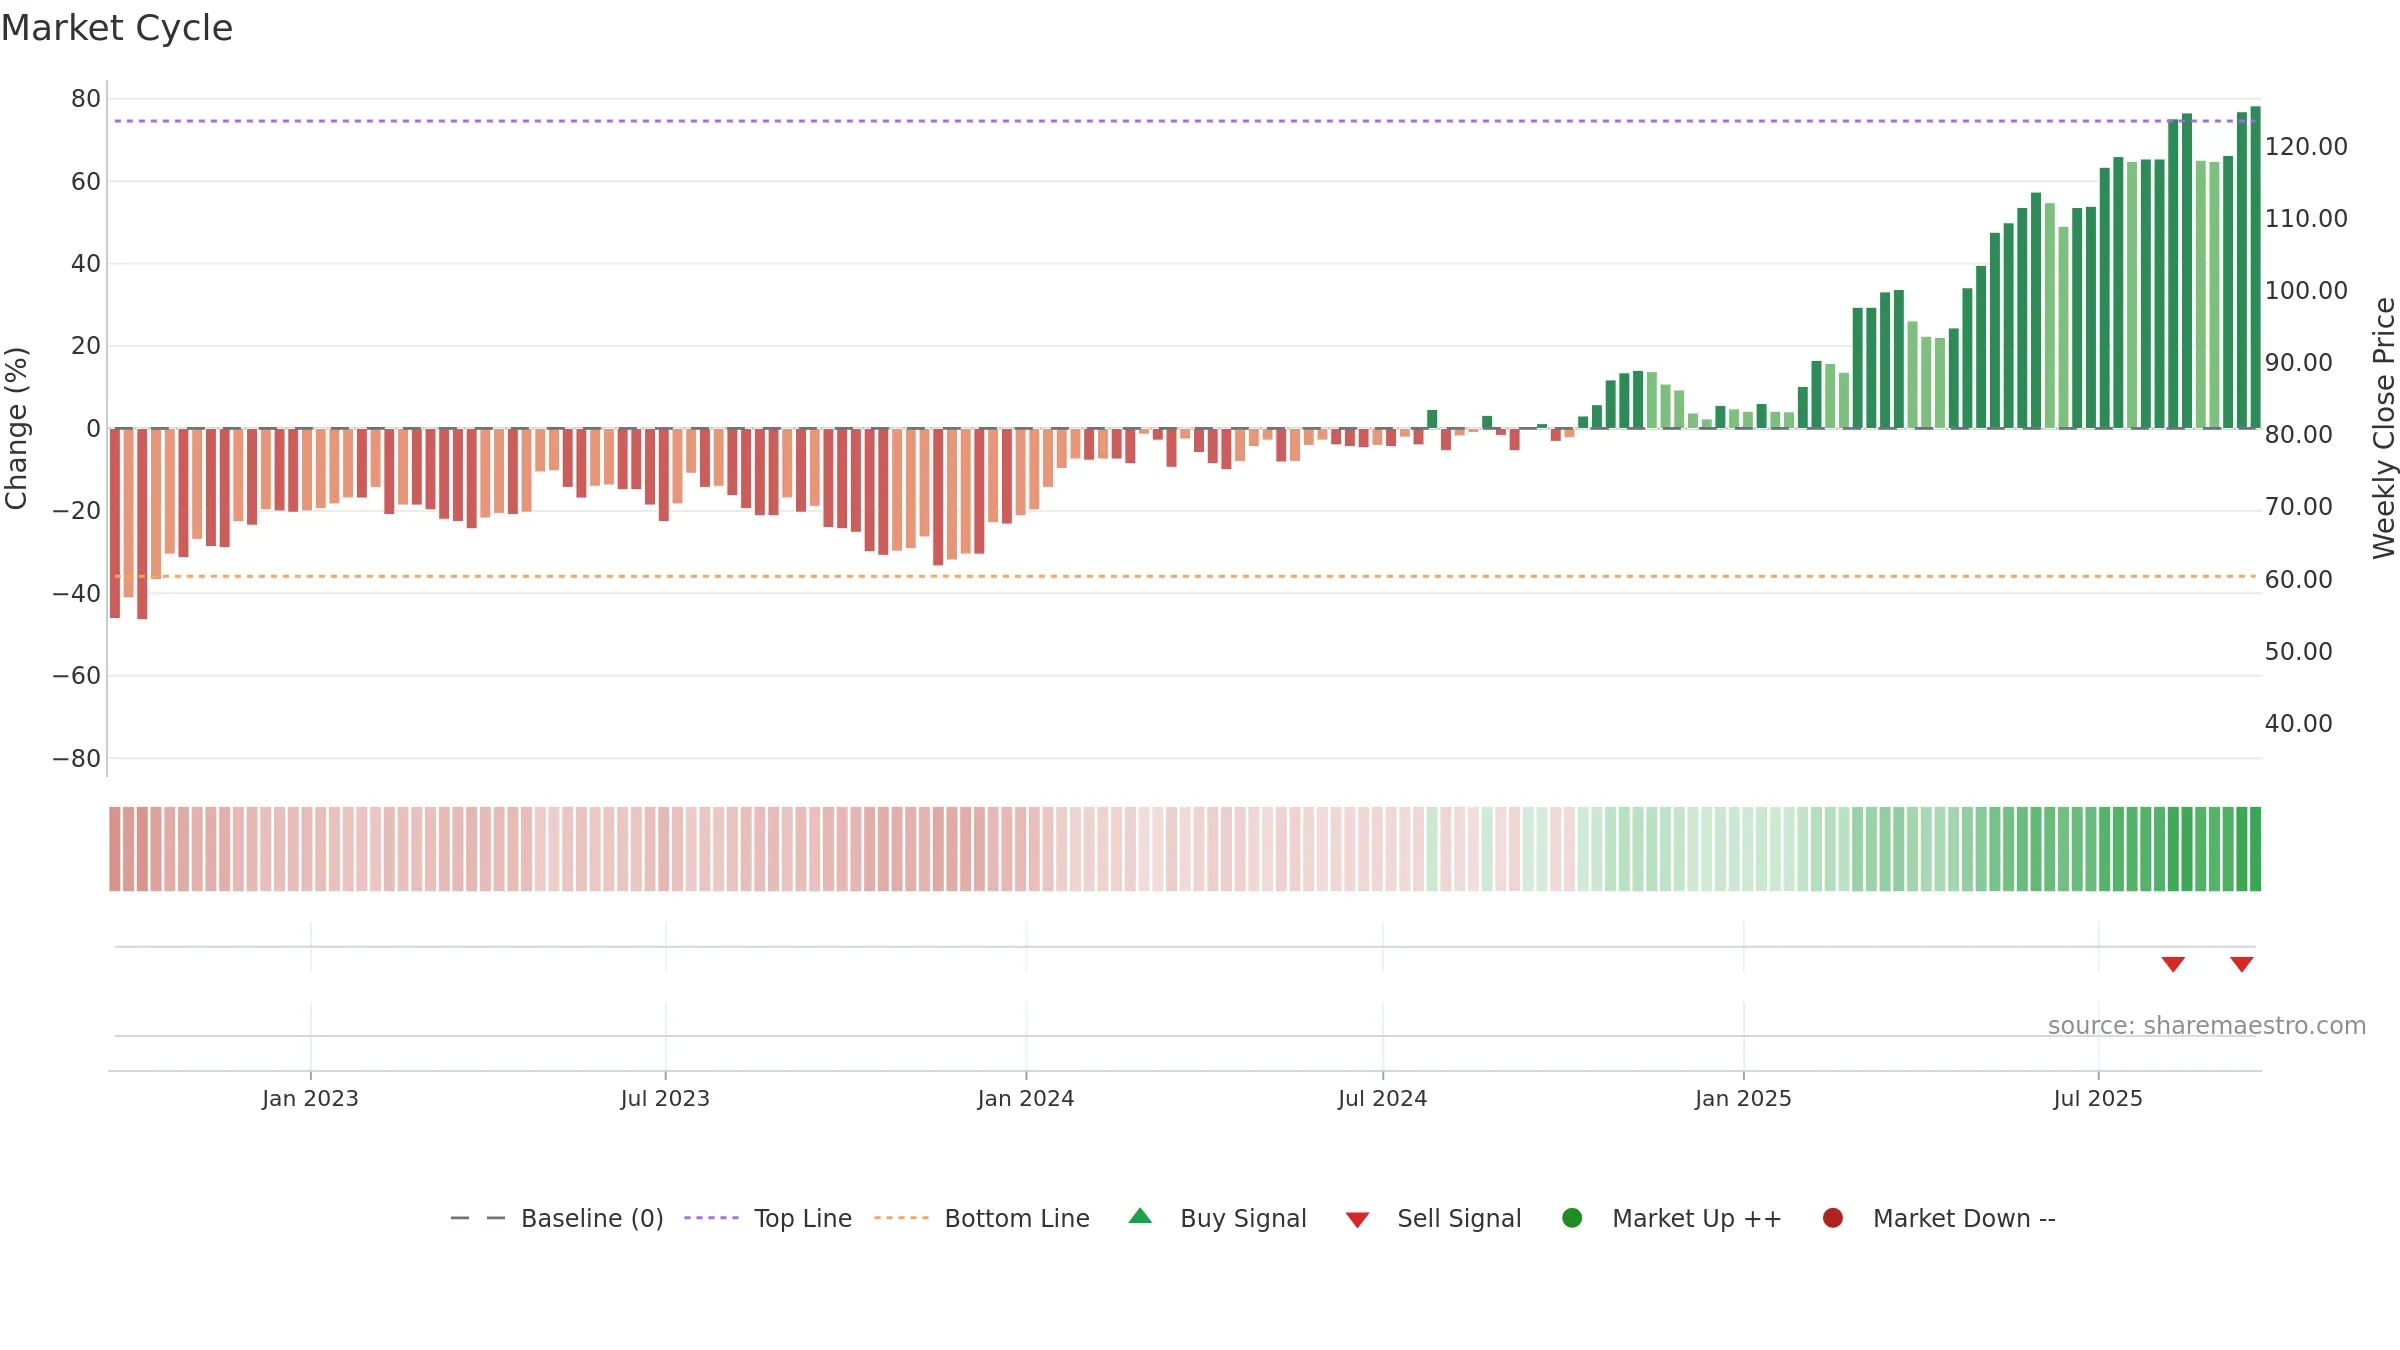Toggle the Market Up ++ legend entry
Viewport: 2400px width, 1350px height.
click(1671, 1218)
